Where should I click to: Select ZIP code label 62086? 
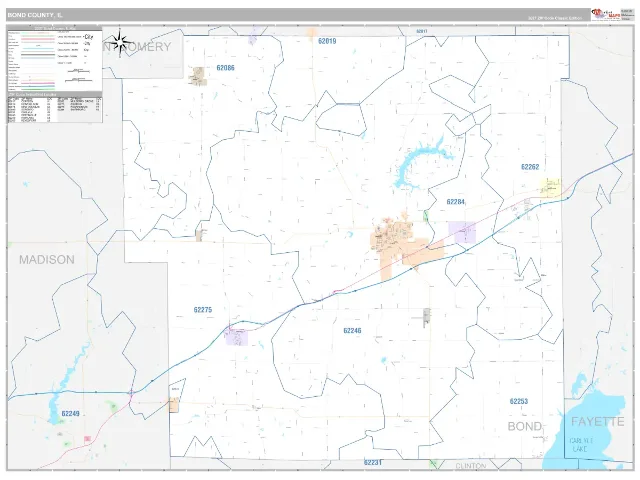pyautogui.click(x=225, y=68)
